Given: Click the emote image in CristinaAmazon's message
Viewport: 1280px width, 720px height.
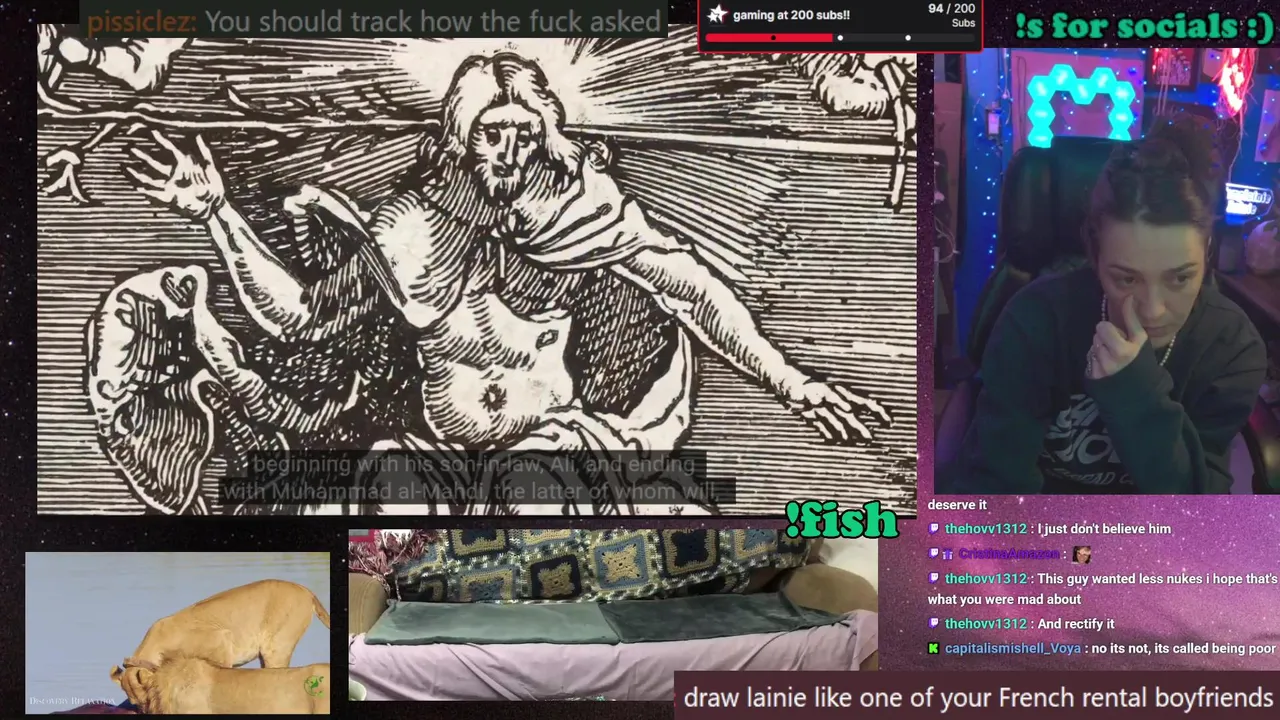Looking at the screenshot, I should click(1081, 554).
